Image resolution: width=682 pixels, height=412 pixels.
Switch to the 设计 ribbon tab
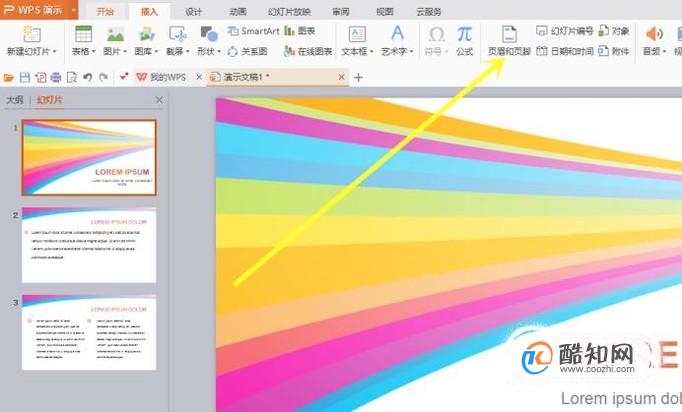coord(193,12)
